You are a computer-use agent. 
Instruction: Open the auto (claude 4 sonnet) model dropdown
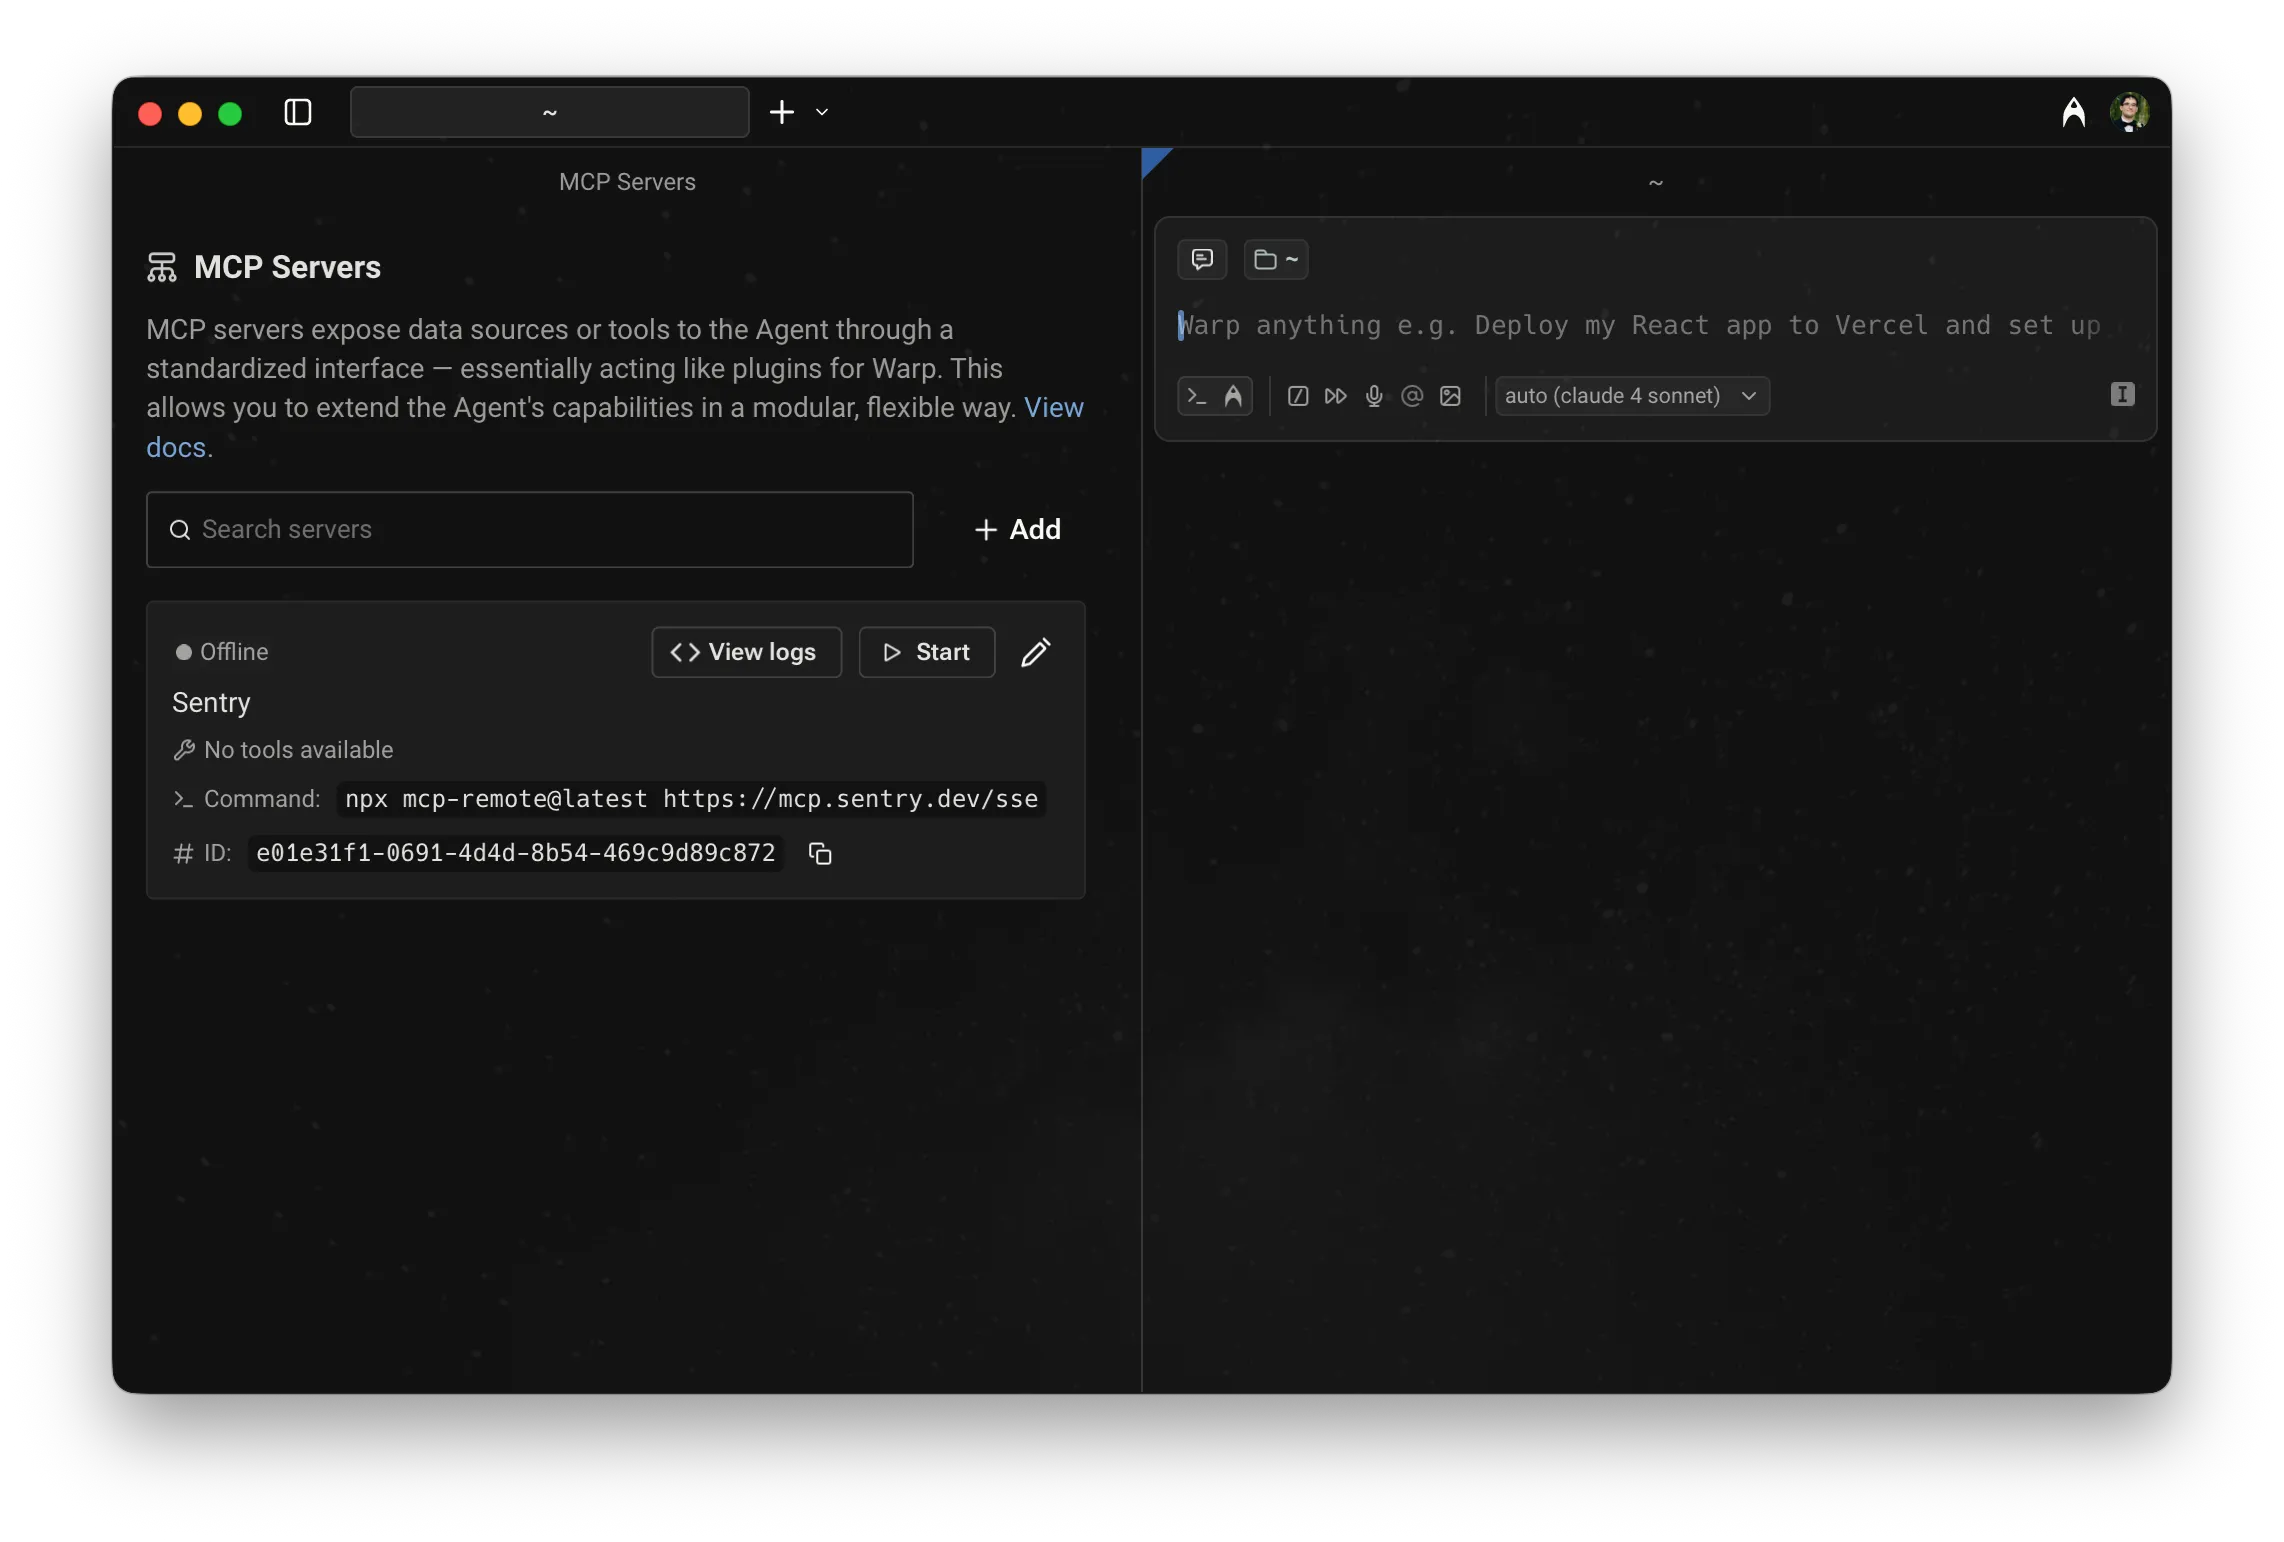pyautogui.click(x=1632, y=396)
